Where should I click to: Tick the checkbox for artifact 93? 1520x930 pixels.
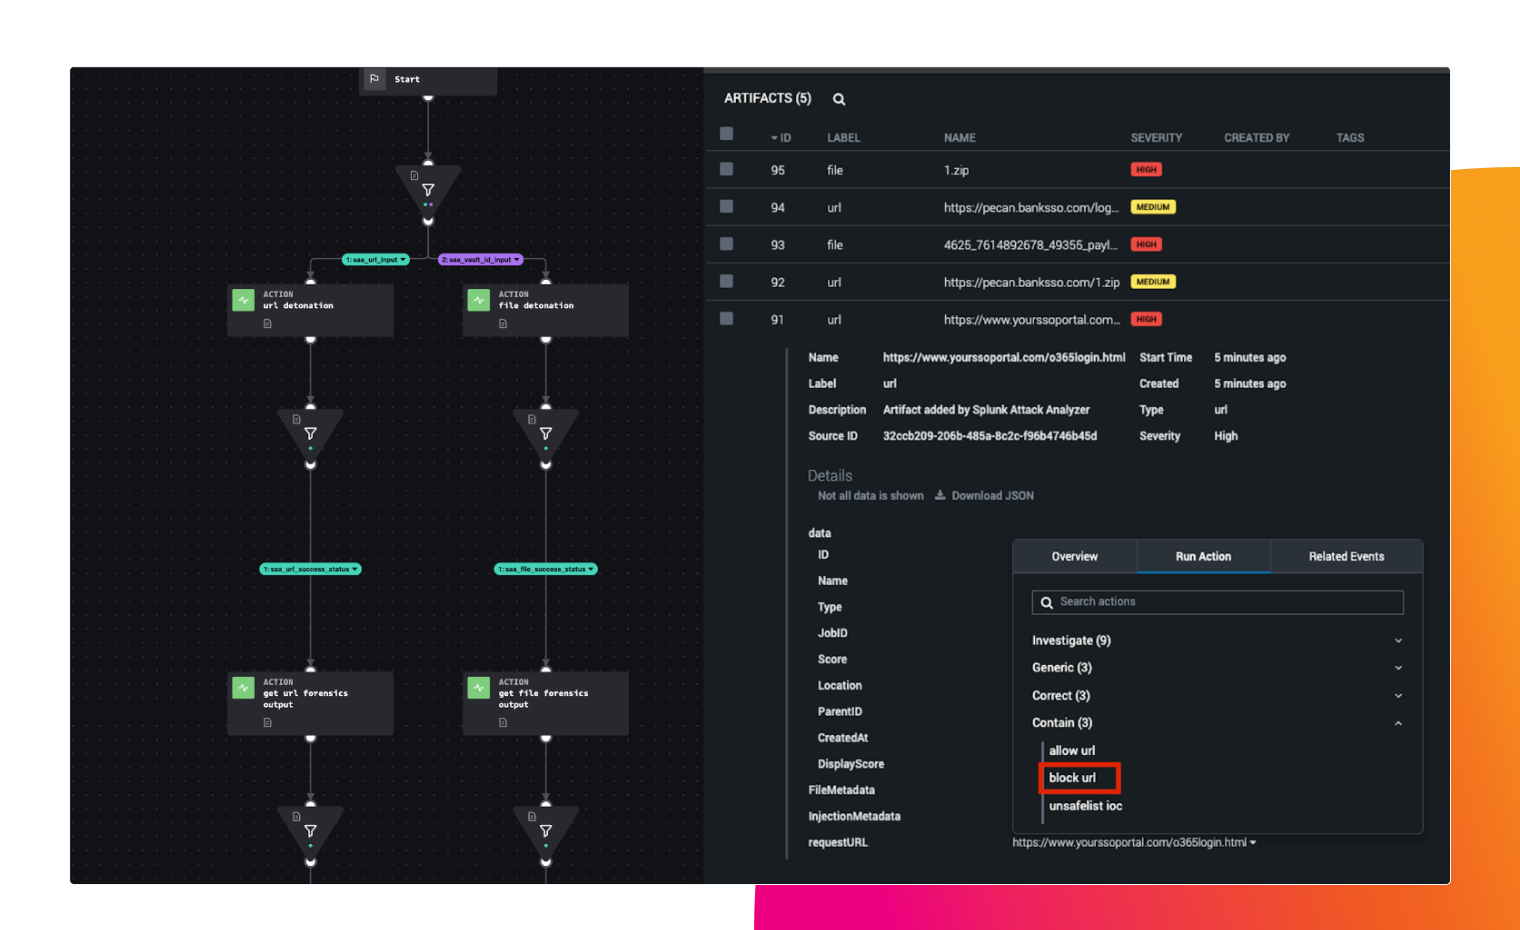click(x=727, y=244)
